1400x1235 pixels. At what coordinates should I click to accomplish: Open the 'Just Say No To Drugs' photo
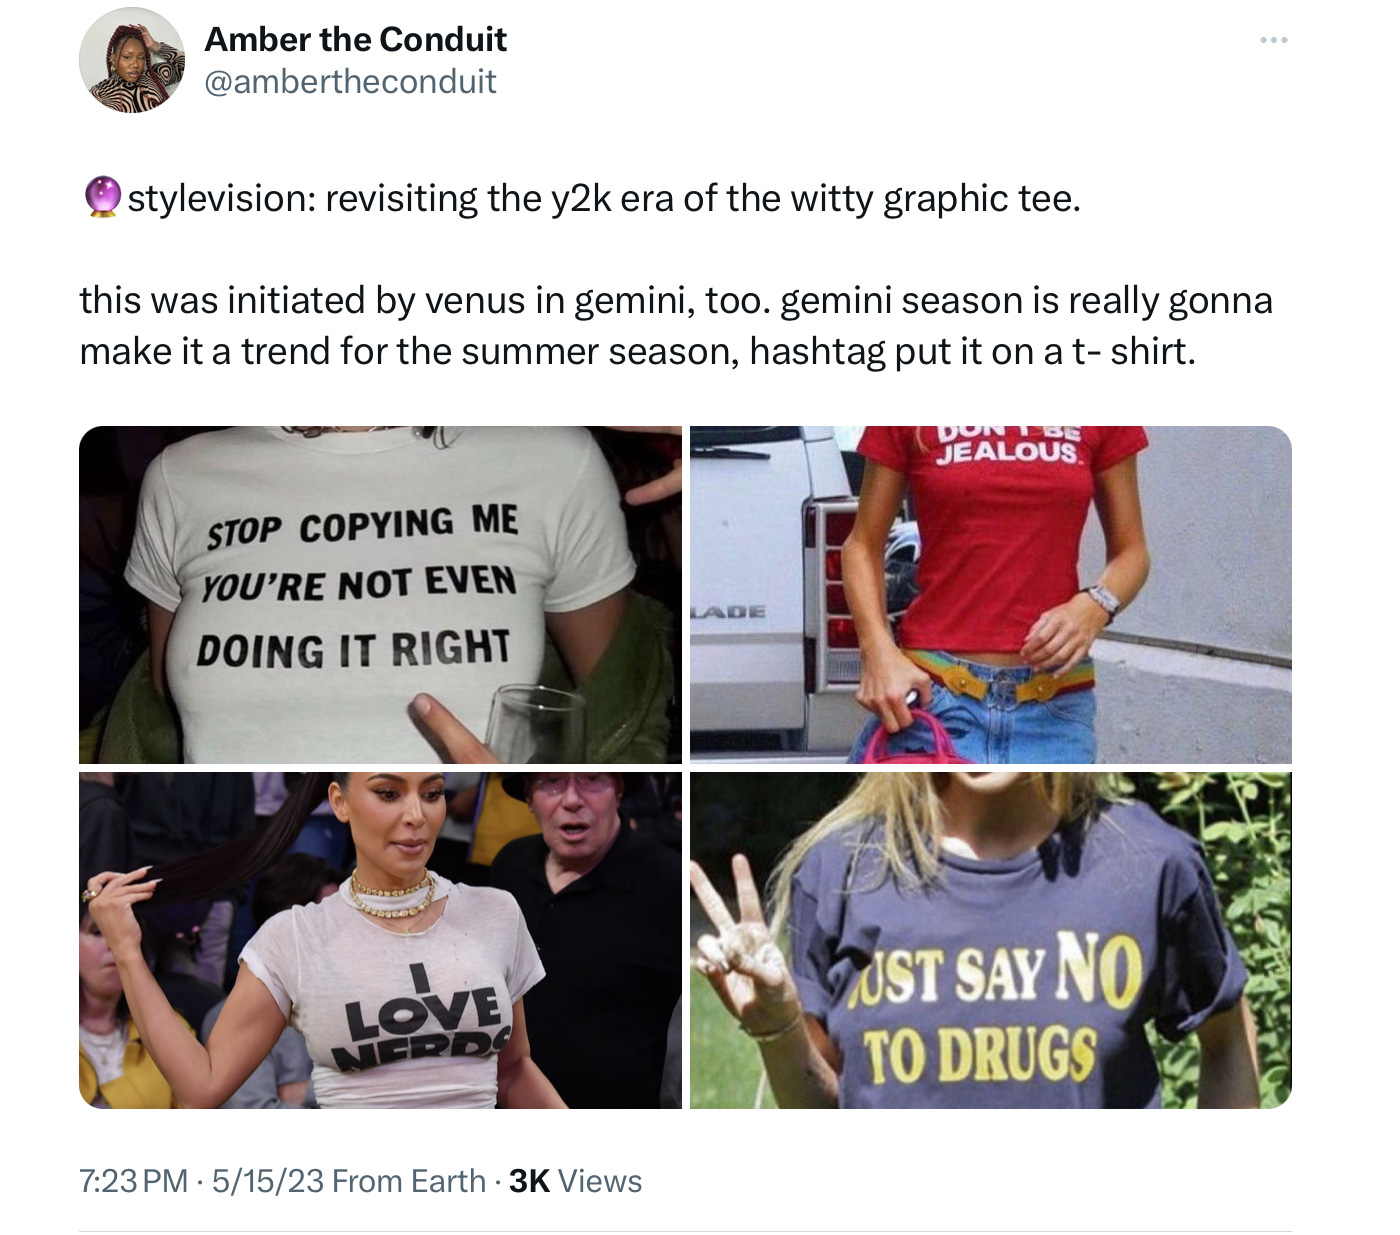[990, 940]
